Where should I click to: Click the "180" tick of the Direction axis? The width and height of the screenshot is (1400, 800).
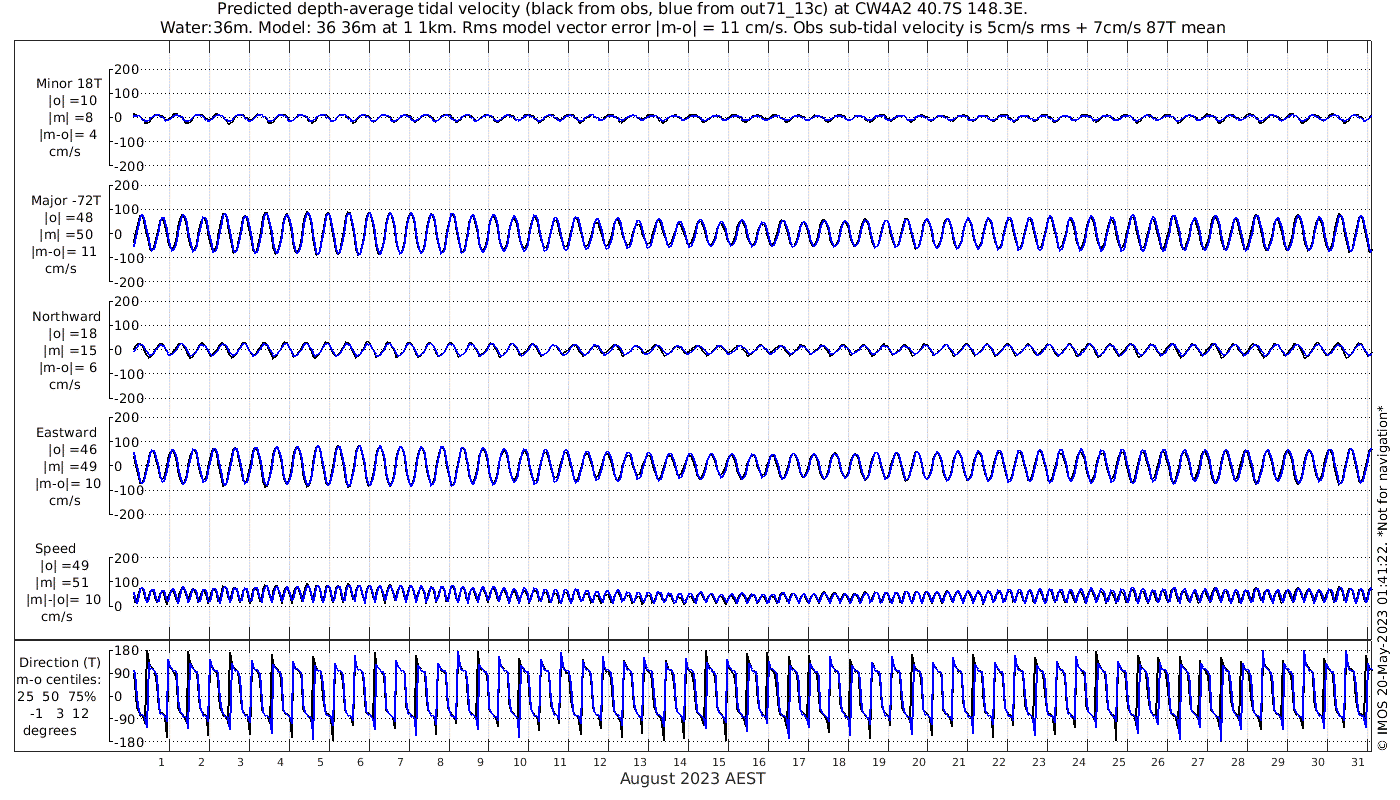(x=125, y=651)
